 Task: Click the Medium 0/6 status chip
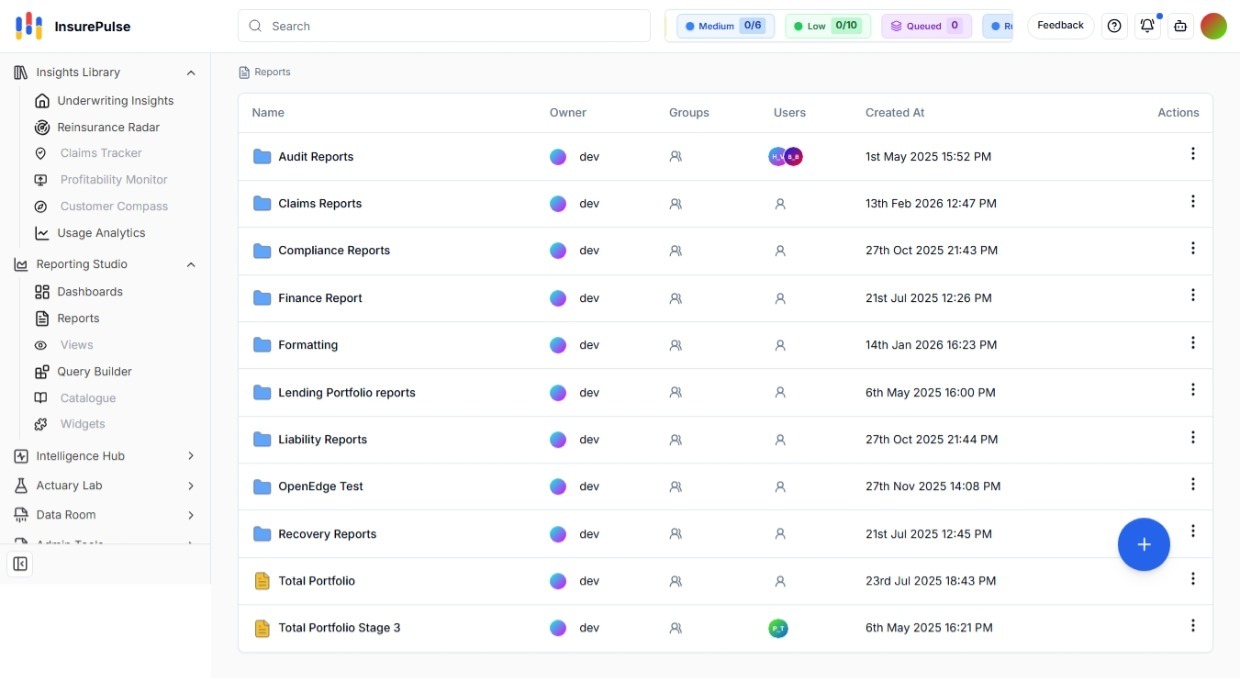click(727, 26)
